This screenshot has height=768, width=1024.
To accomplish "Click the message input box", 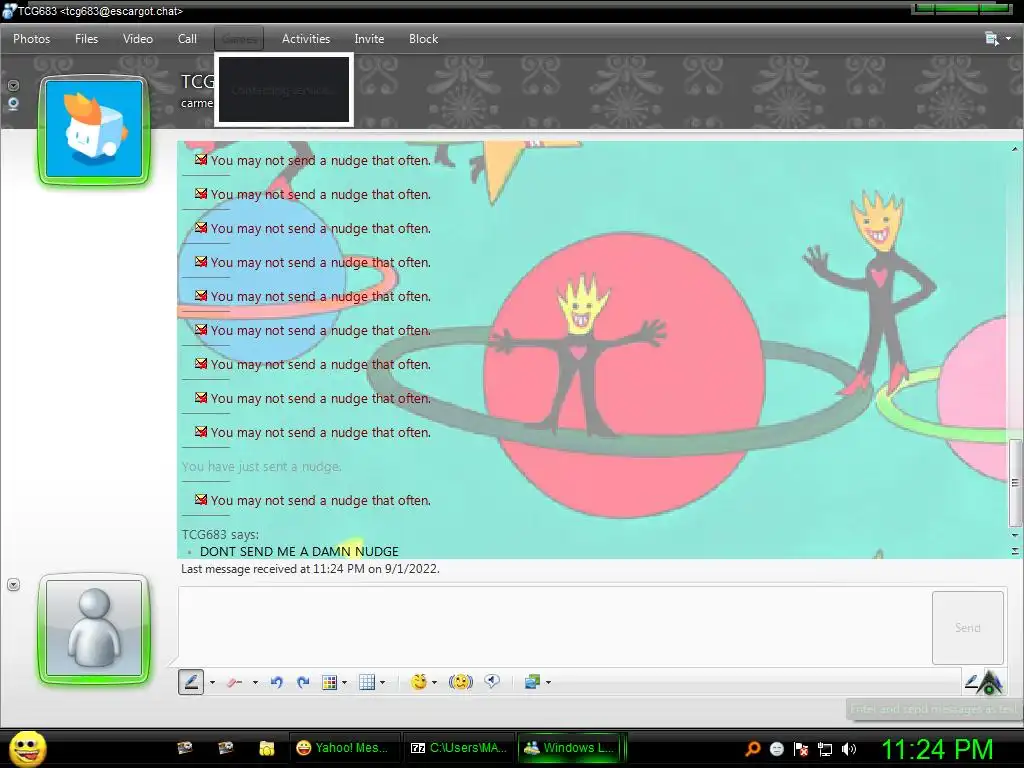I will pyautogui.click(x=554, y=626).
